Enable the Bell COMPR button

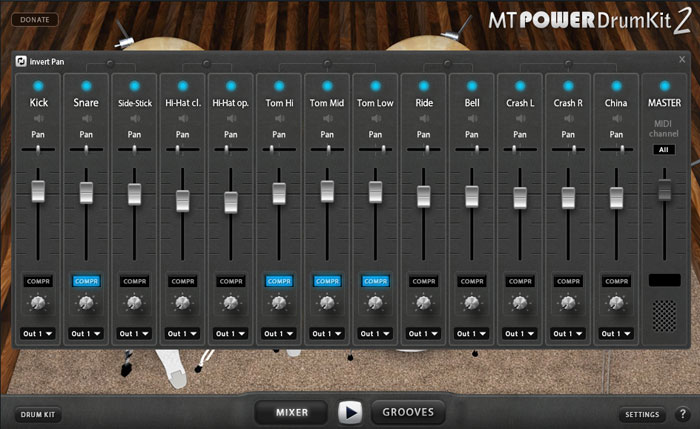(472, 281)
